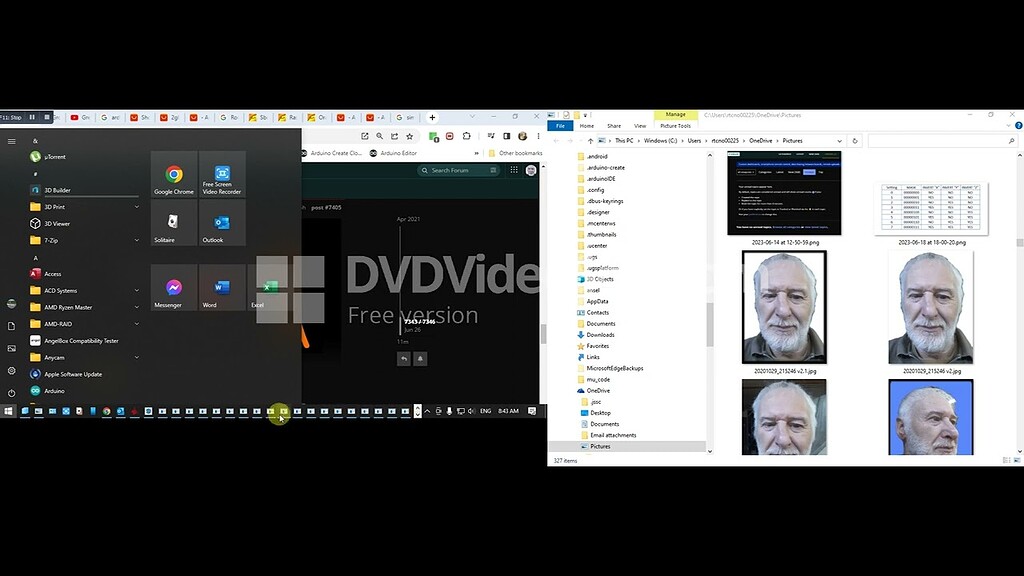Toggle the microphone icon in the system tray
The image size is (1024, 576).
(450, 410)
